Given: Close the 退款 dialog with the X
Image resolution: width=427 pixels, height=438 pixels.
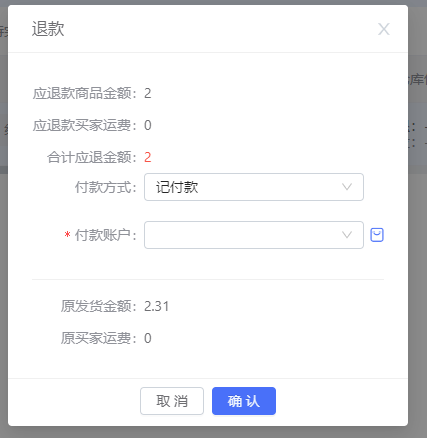Looking at the screenshot, I should pos(384,29).
